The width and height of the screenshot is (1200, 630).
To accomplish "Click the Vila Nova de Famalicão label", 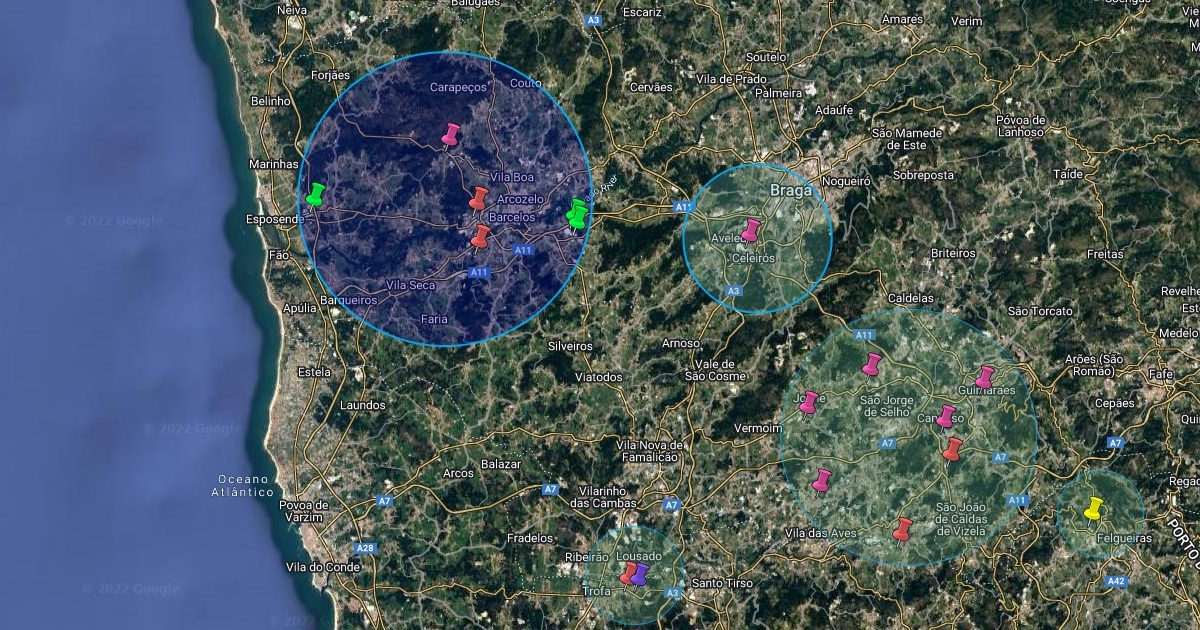I will [650, 450].
